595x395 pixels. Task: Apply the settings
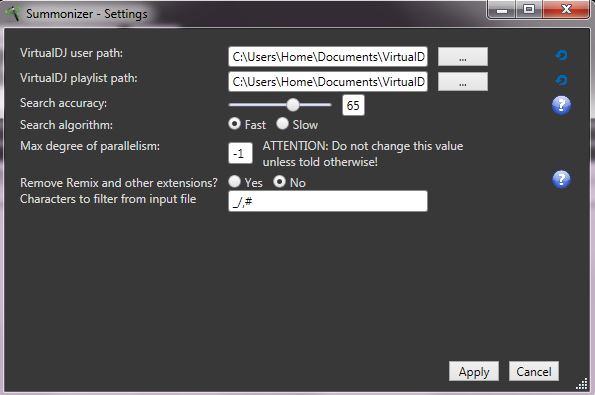pos(474,371)
